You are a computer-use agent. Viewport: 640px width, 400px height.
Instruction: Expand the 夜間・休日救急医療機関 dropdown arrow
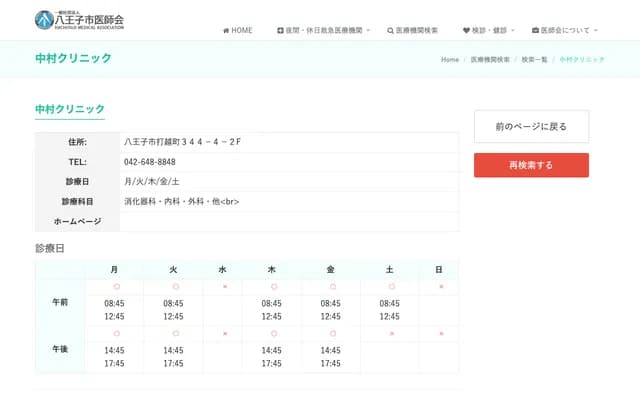click(369, 31)
